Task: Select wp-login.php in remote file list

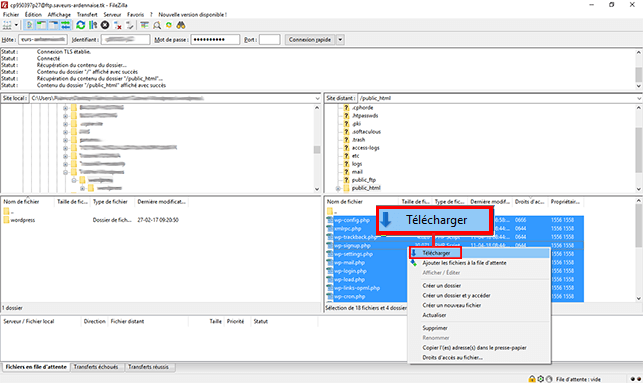Action: tap(350, 271)
